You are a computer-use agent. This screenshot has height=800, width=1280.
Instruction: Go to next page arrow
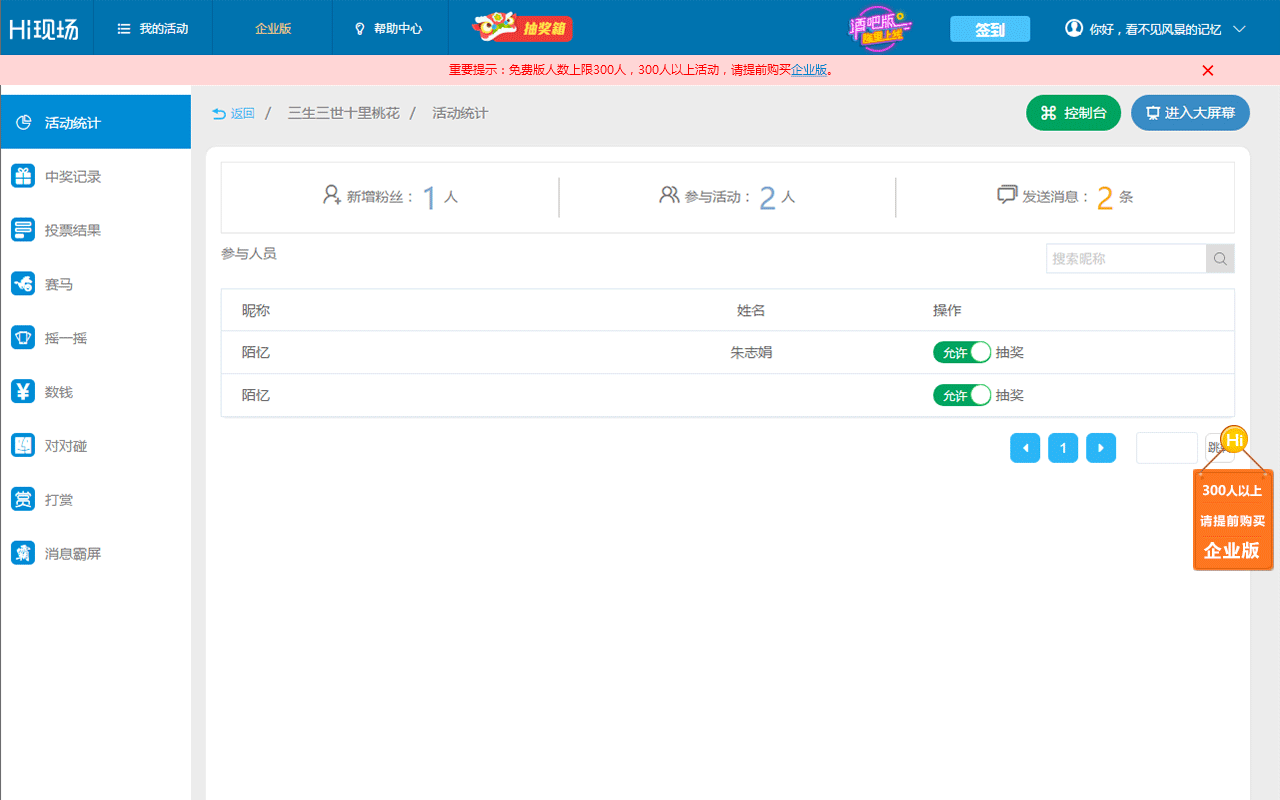pos(1101,448)
